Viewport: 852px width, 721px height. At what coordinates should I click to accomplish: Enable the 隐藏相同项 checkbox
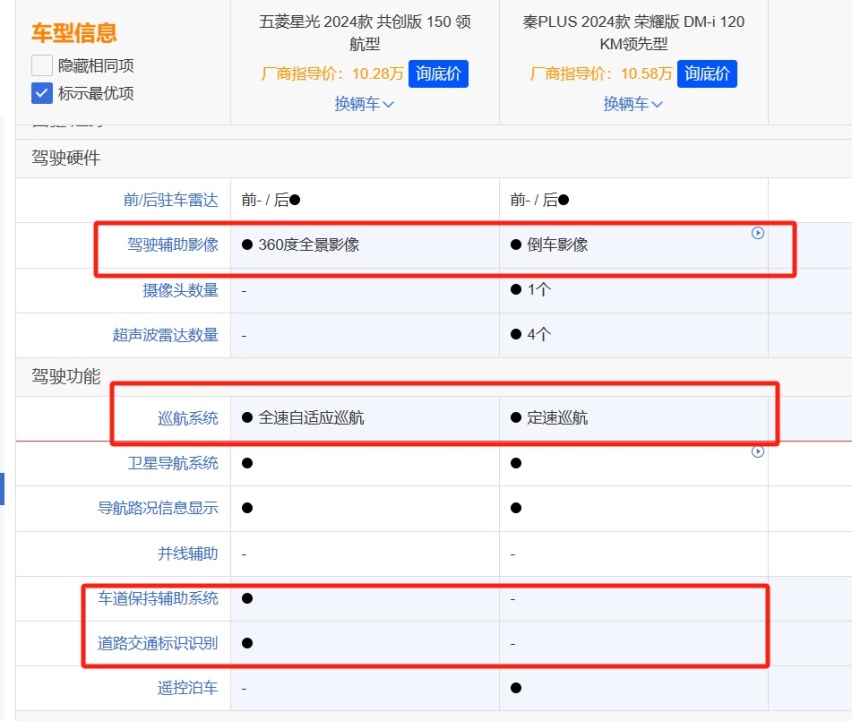pyautogui.click(x=42, y=65)
